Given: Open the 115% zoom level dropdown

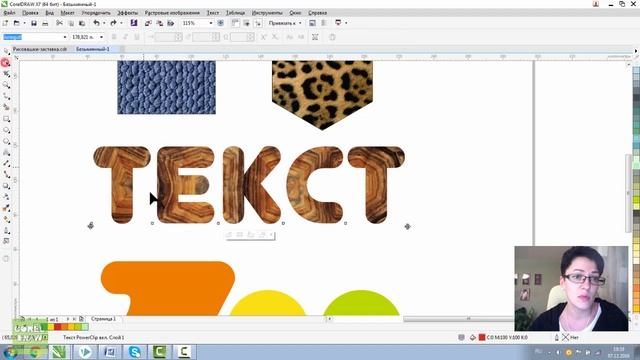Looking at the screenshot, I should coord(211,23).
